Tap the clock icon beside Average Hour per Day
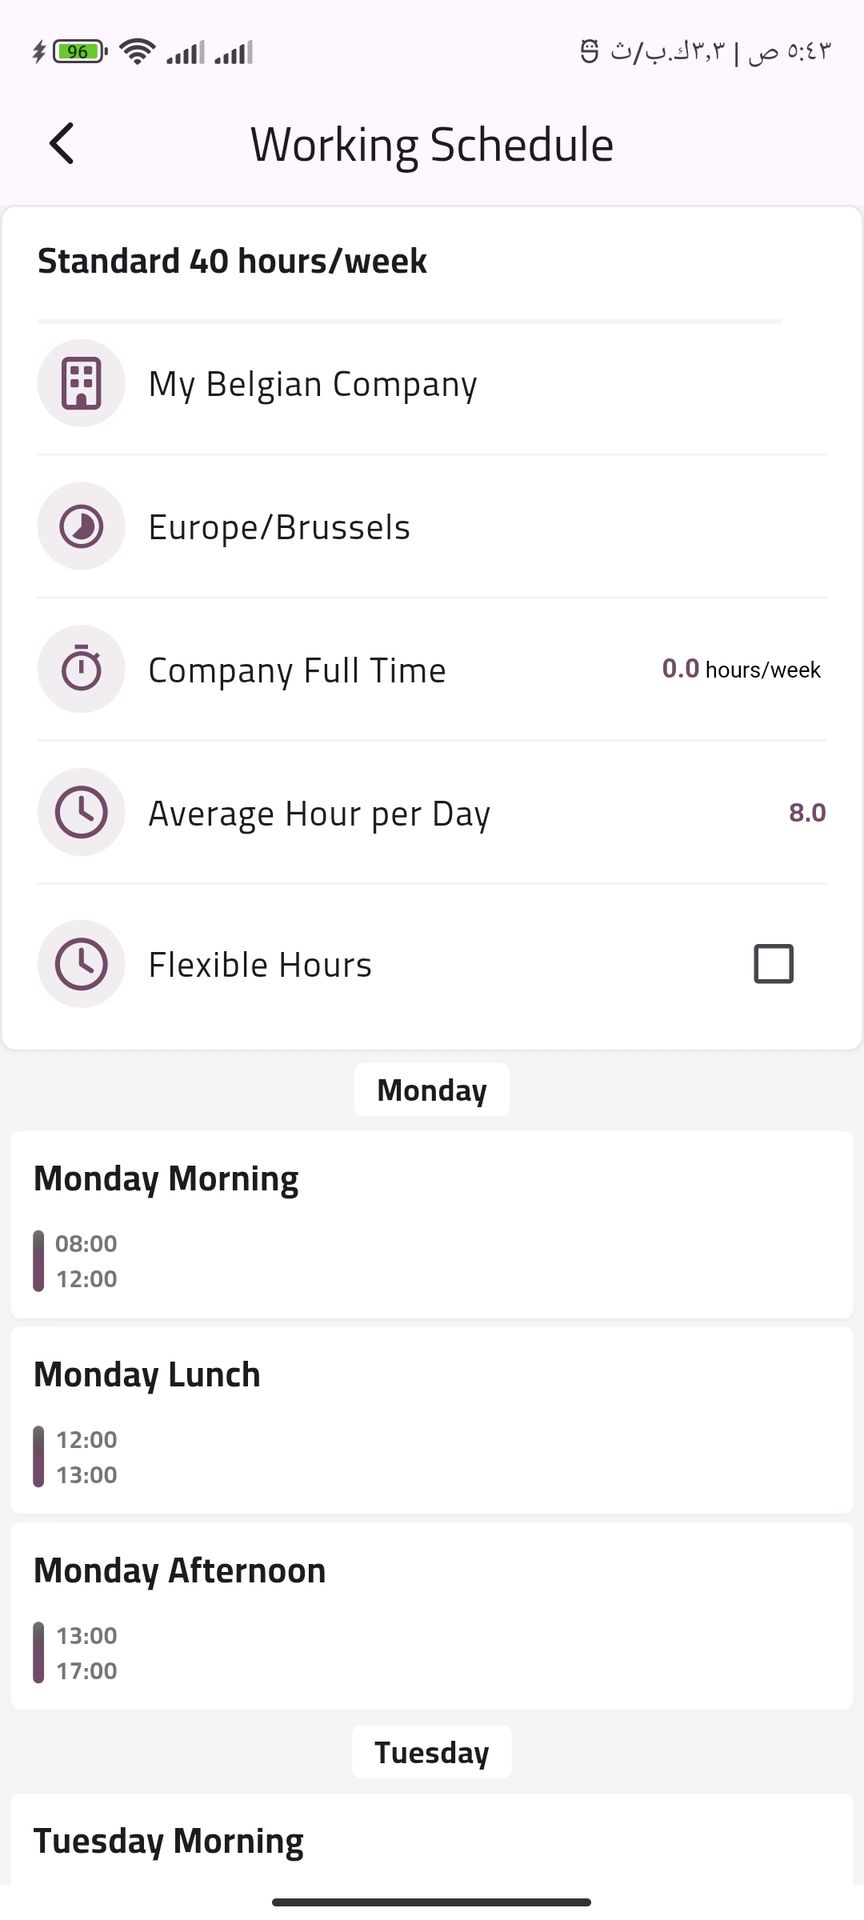Image resolution: width=864 pixels, height=1920 pixels. [x=81, y=812]
